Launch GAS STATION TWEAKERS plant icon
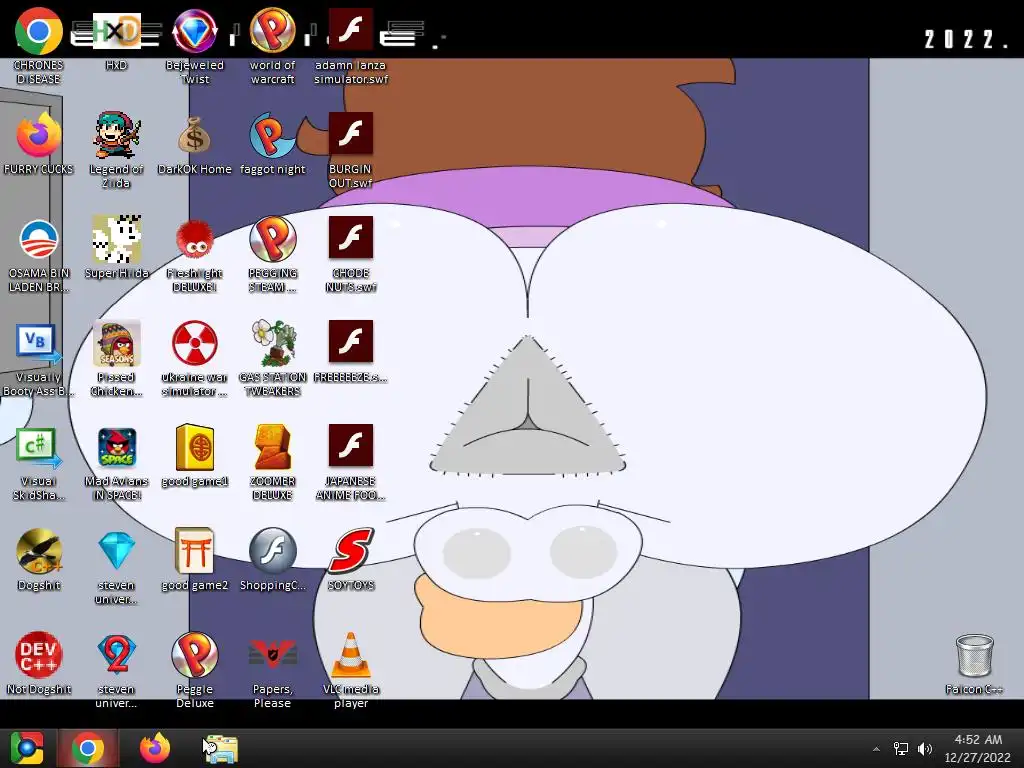 272,344
